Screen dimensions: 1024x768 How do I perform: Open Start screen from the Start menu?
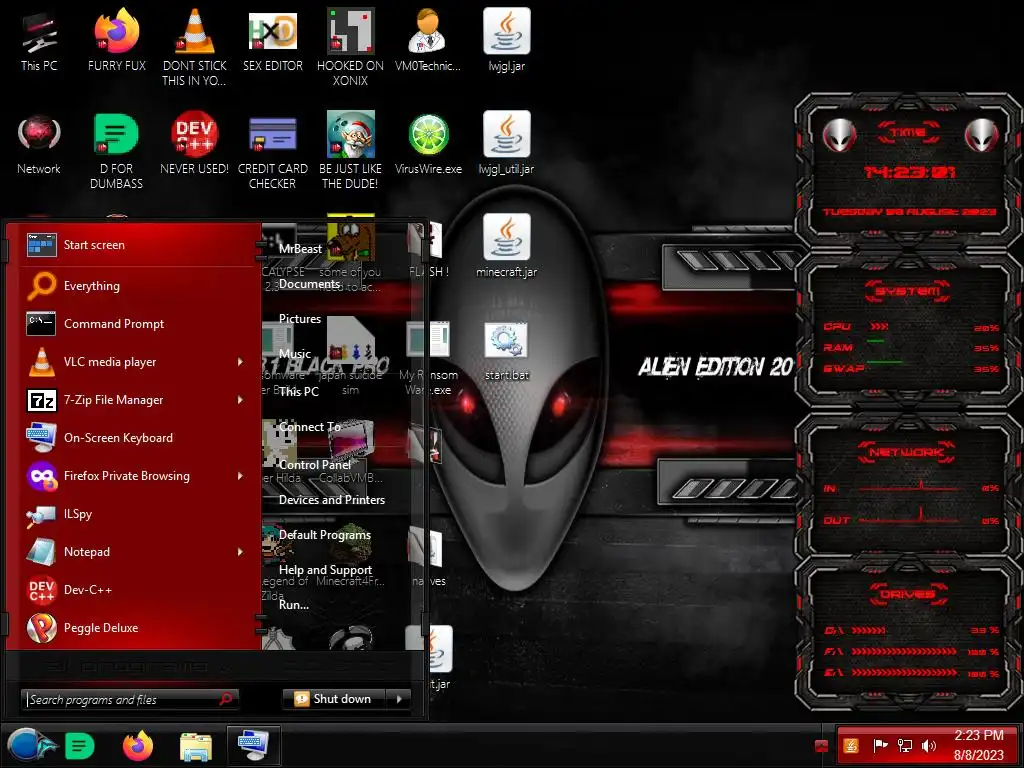coord(135,245)
